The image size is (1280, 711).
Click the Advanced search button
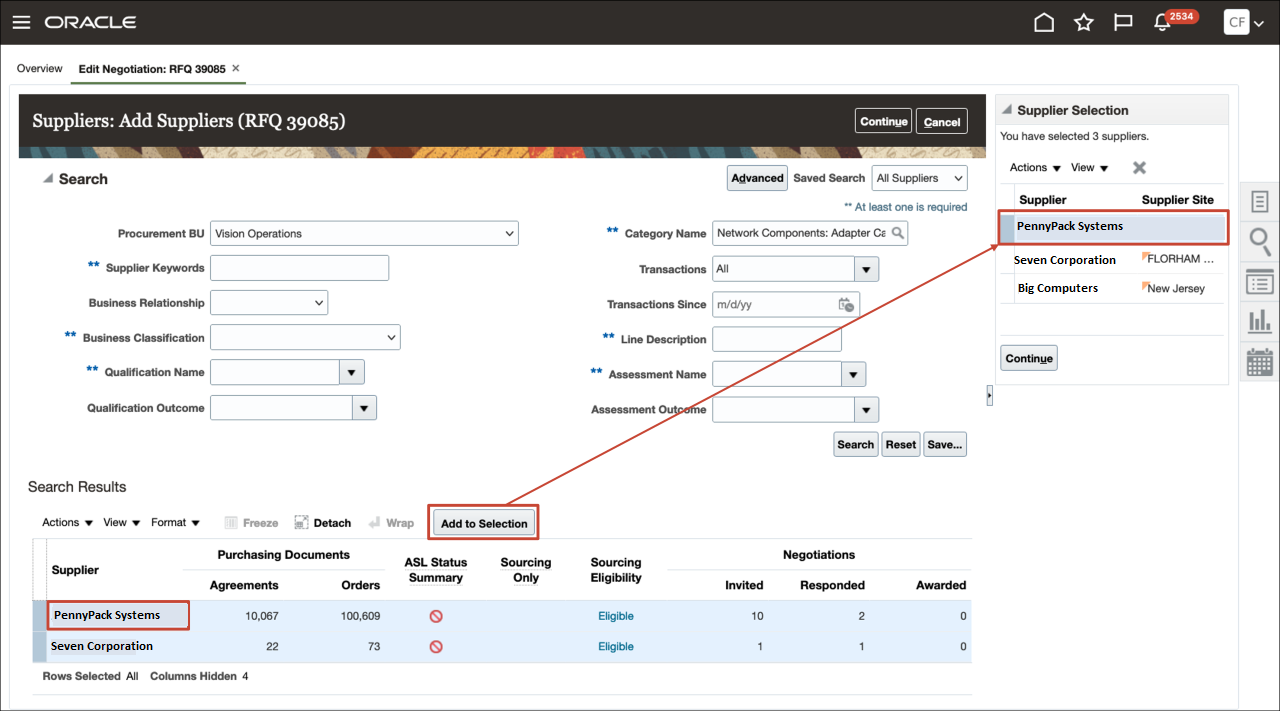click(757, 178)
